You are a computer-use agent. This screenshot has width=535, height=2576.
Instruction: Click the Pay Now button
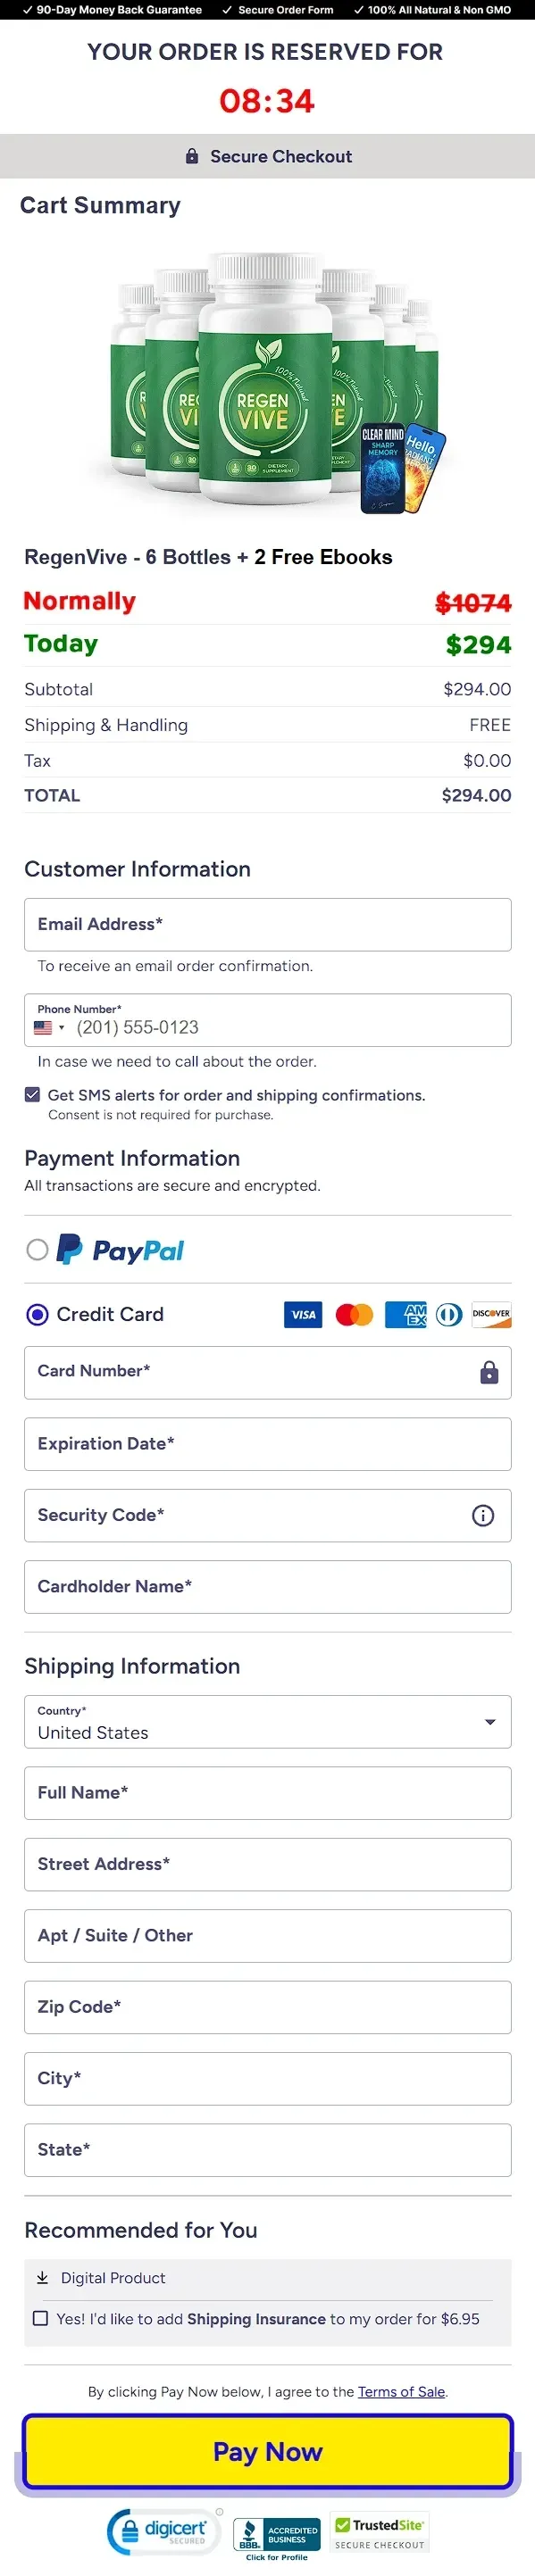coord(268,2452)
